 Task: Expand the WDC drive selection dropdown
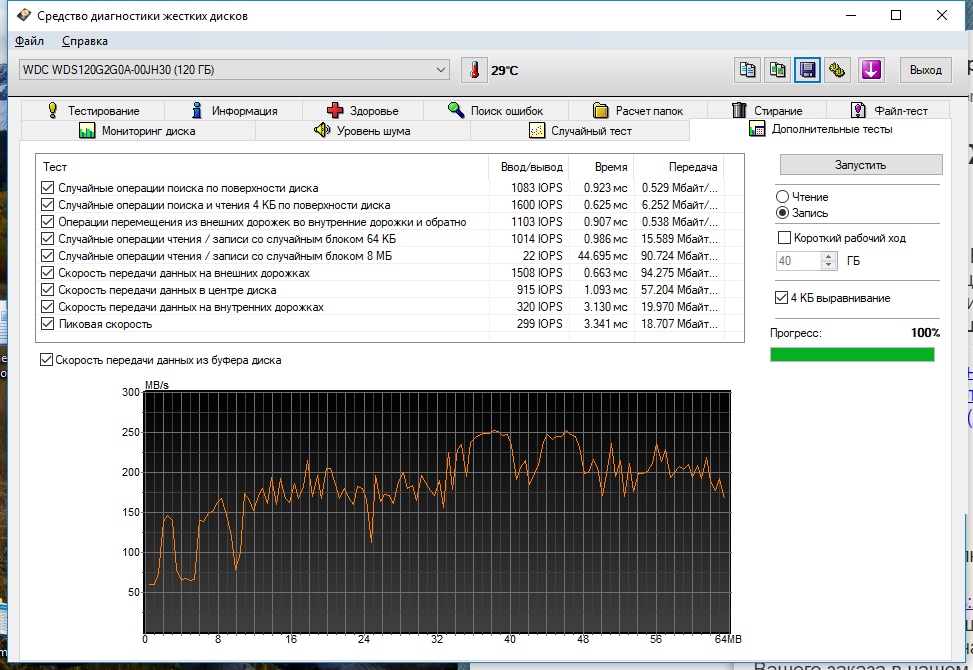(x=441, y=70)
